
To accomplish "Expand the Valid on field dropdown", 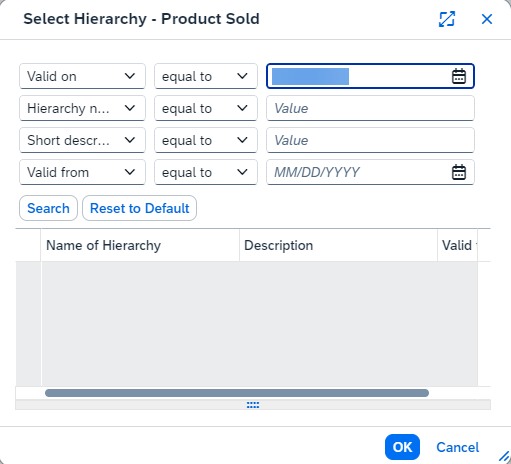I will pos(82,76).
